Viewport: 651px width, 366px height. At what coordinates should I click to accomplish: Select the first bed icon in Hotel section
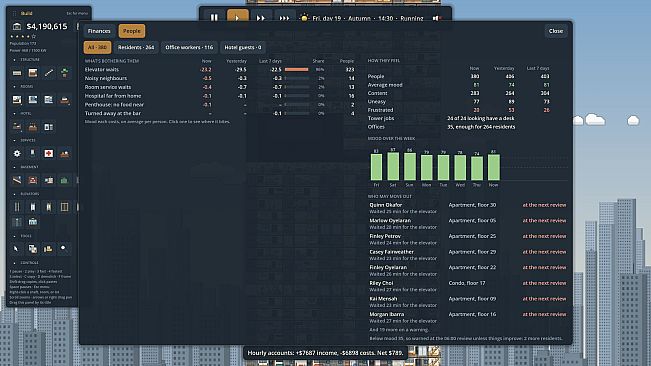17,127
